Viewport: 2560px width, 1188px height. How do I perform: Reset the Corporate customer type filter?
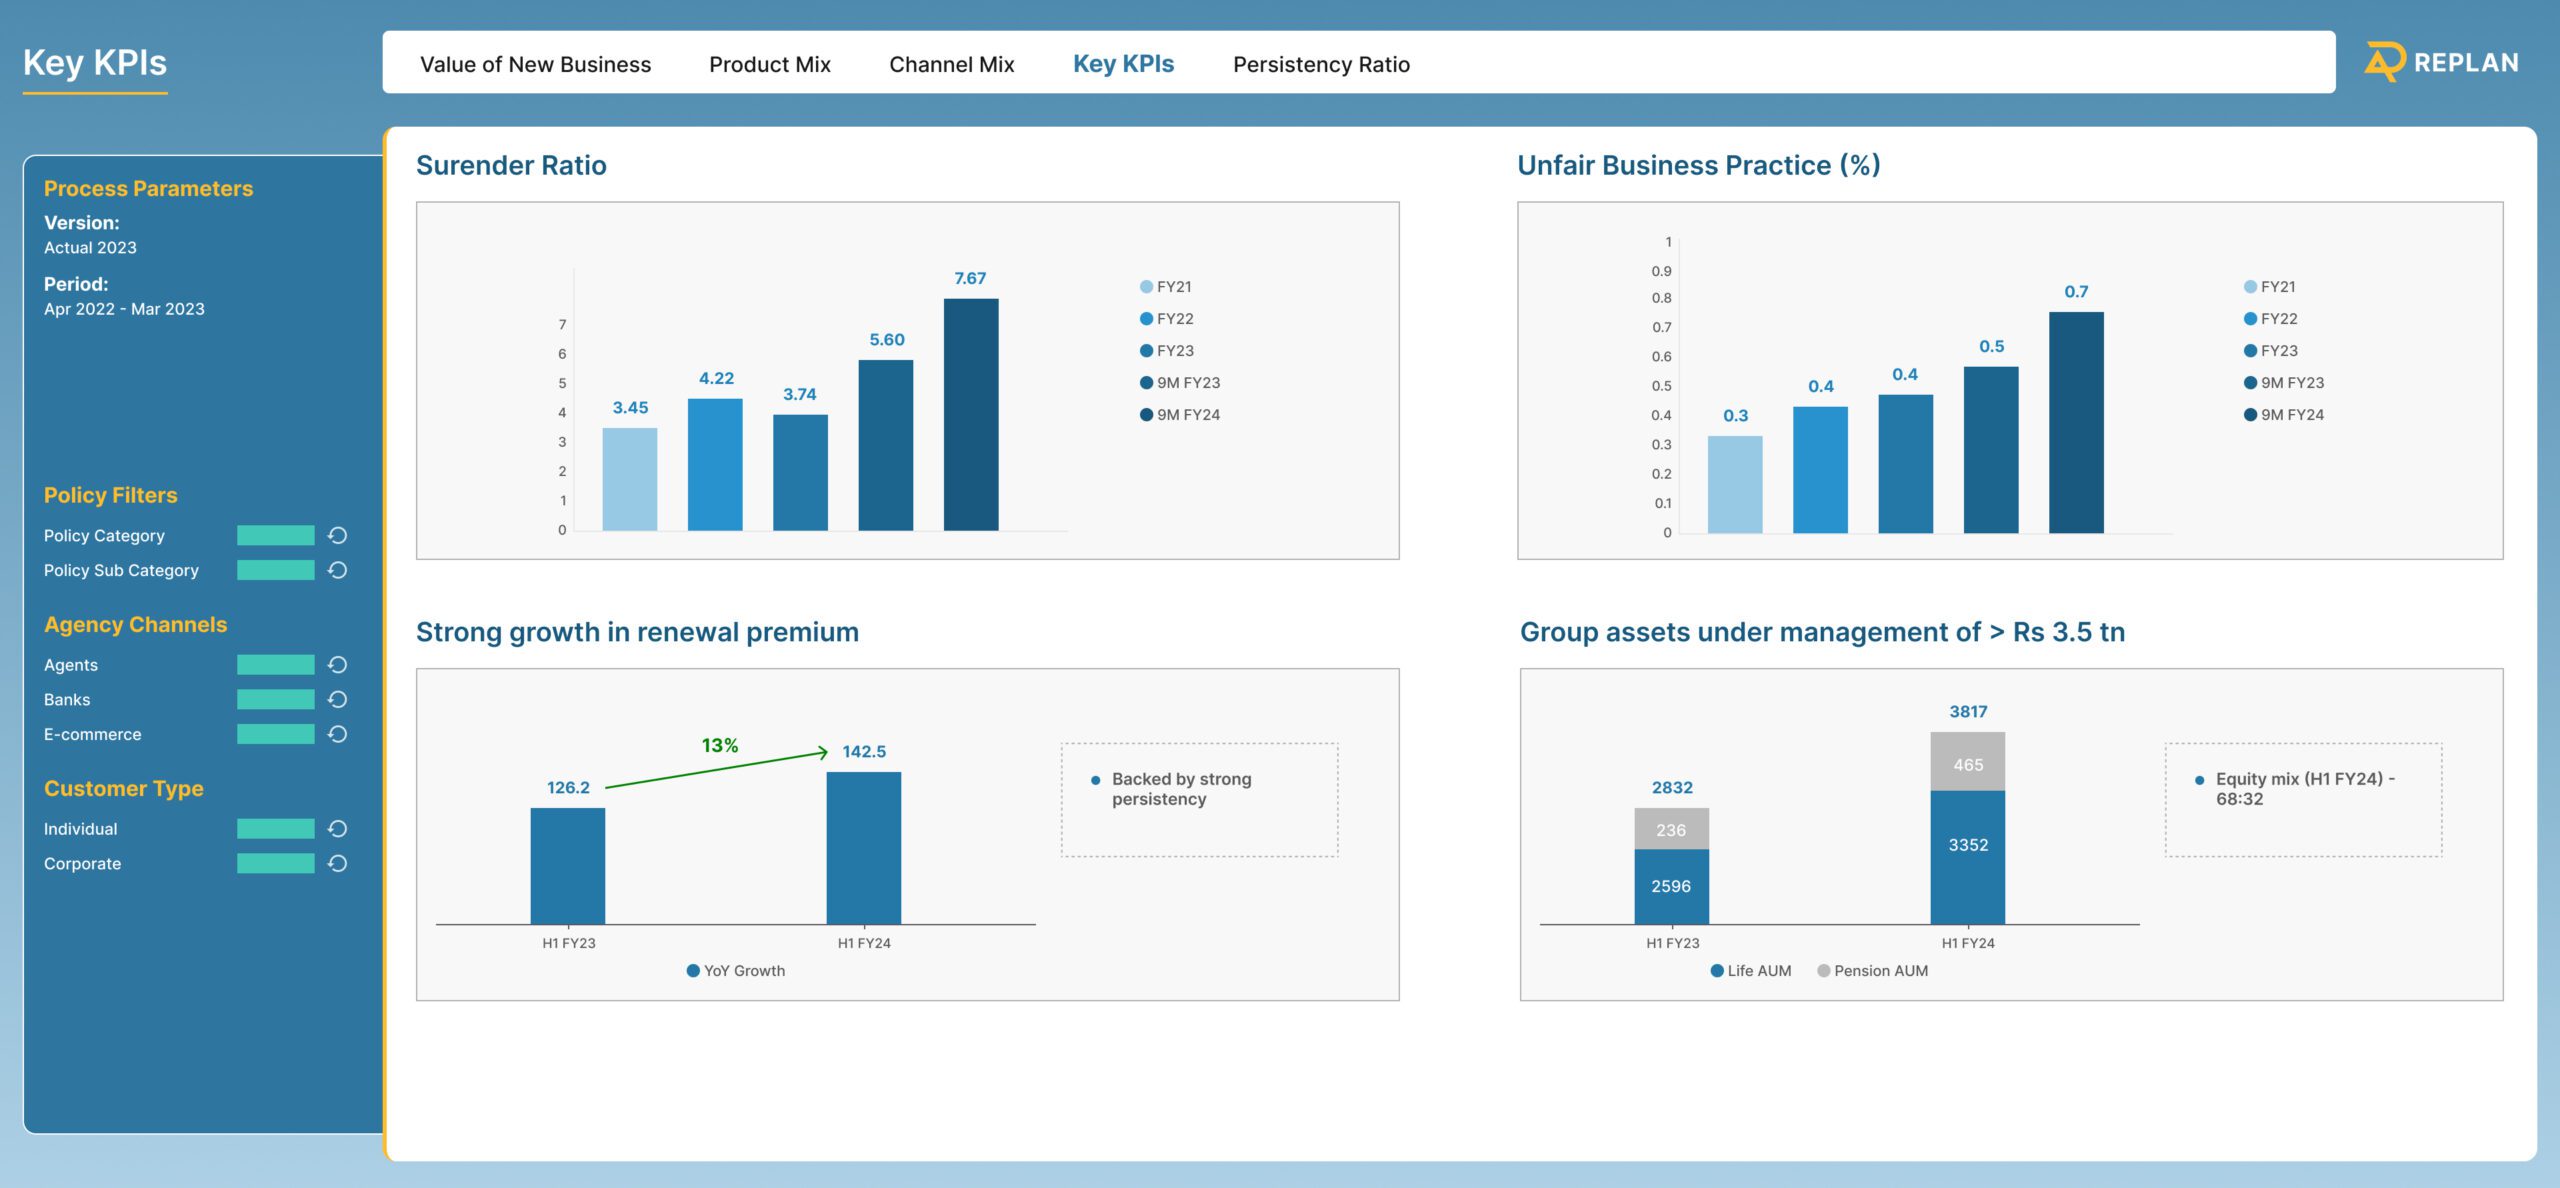(x=338, y=863)
